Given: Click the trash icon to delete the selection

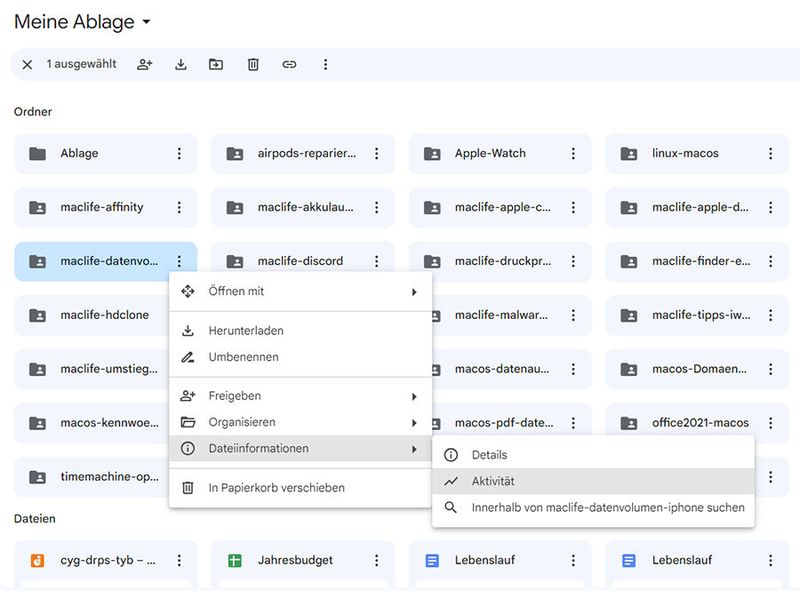Looking at the screenshot, I should 252,64.
